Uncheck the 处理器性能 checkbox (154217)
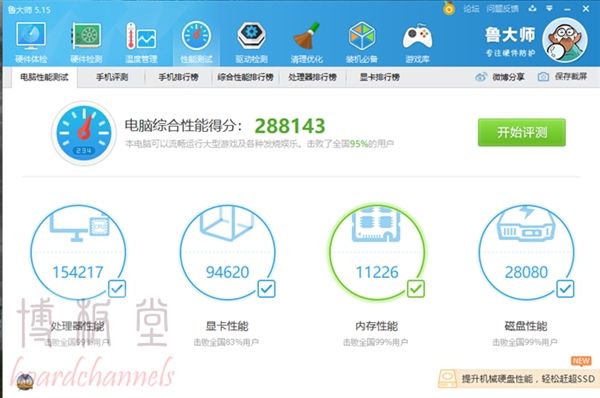The height and width of the screenshot is (398, 600). (x=117, y=289)
